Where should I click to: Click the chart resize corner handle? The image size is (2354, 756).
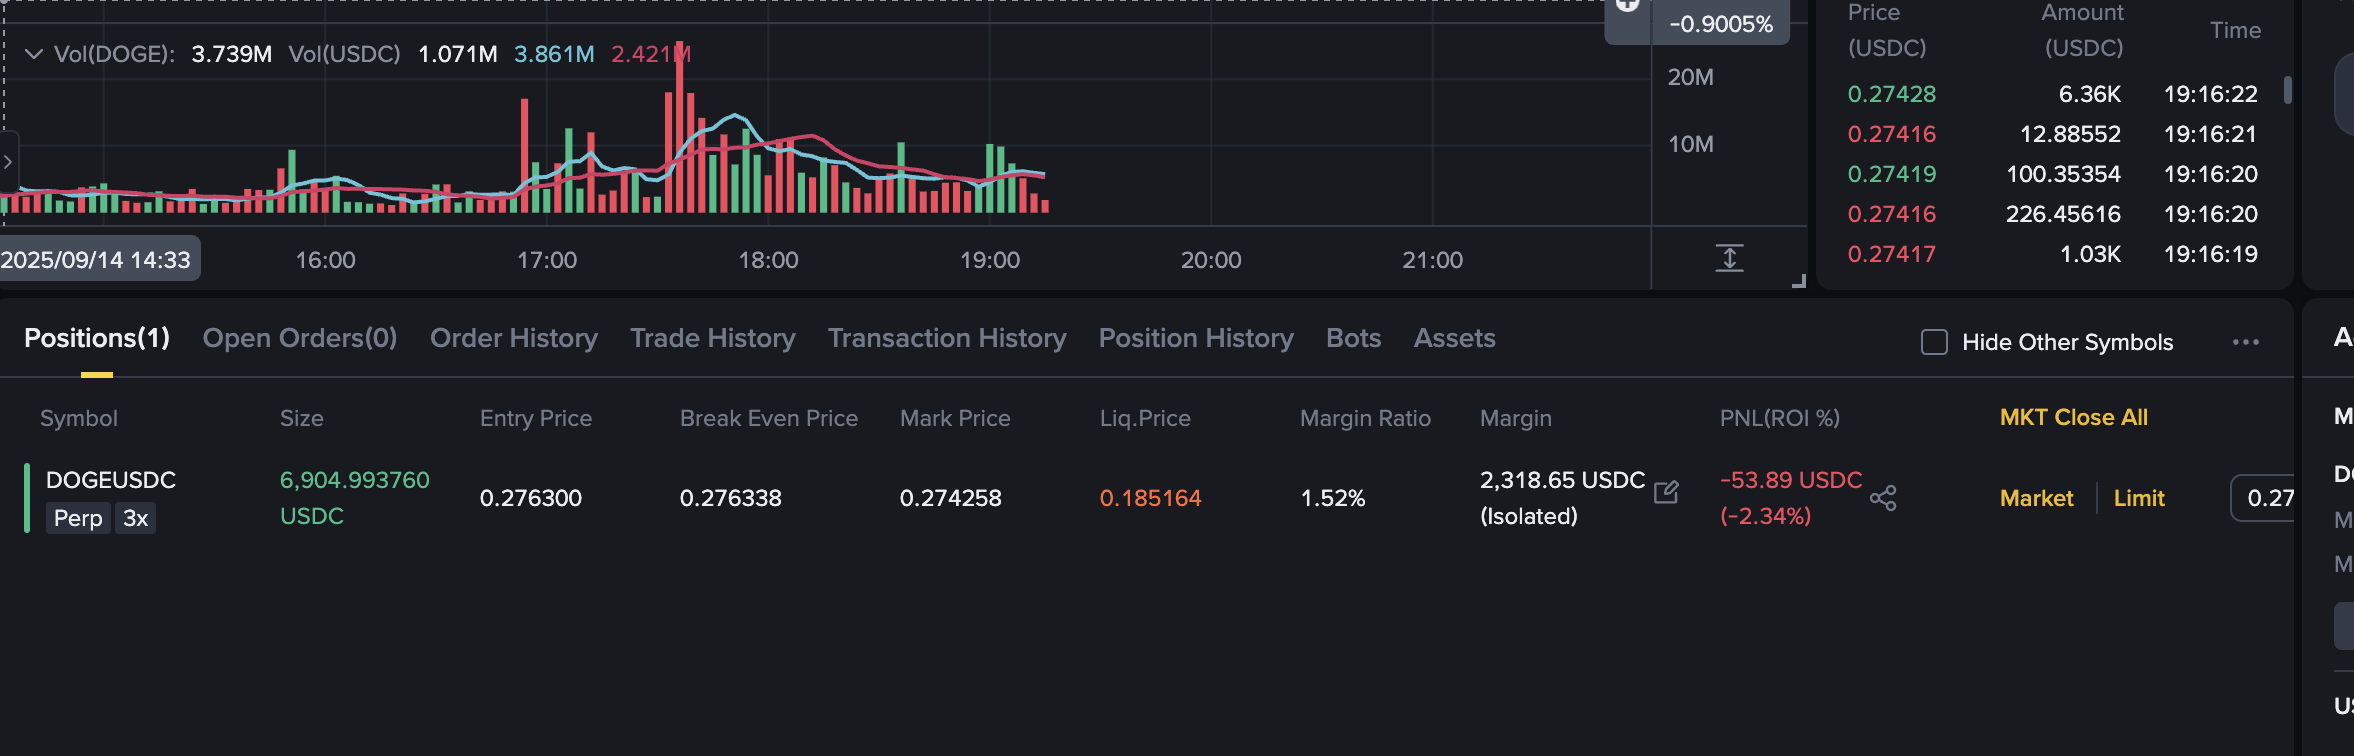1799,281
